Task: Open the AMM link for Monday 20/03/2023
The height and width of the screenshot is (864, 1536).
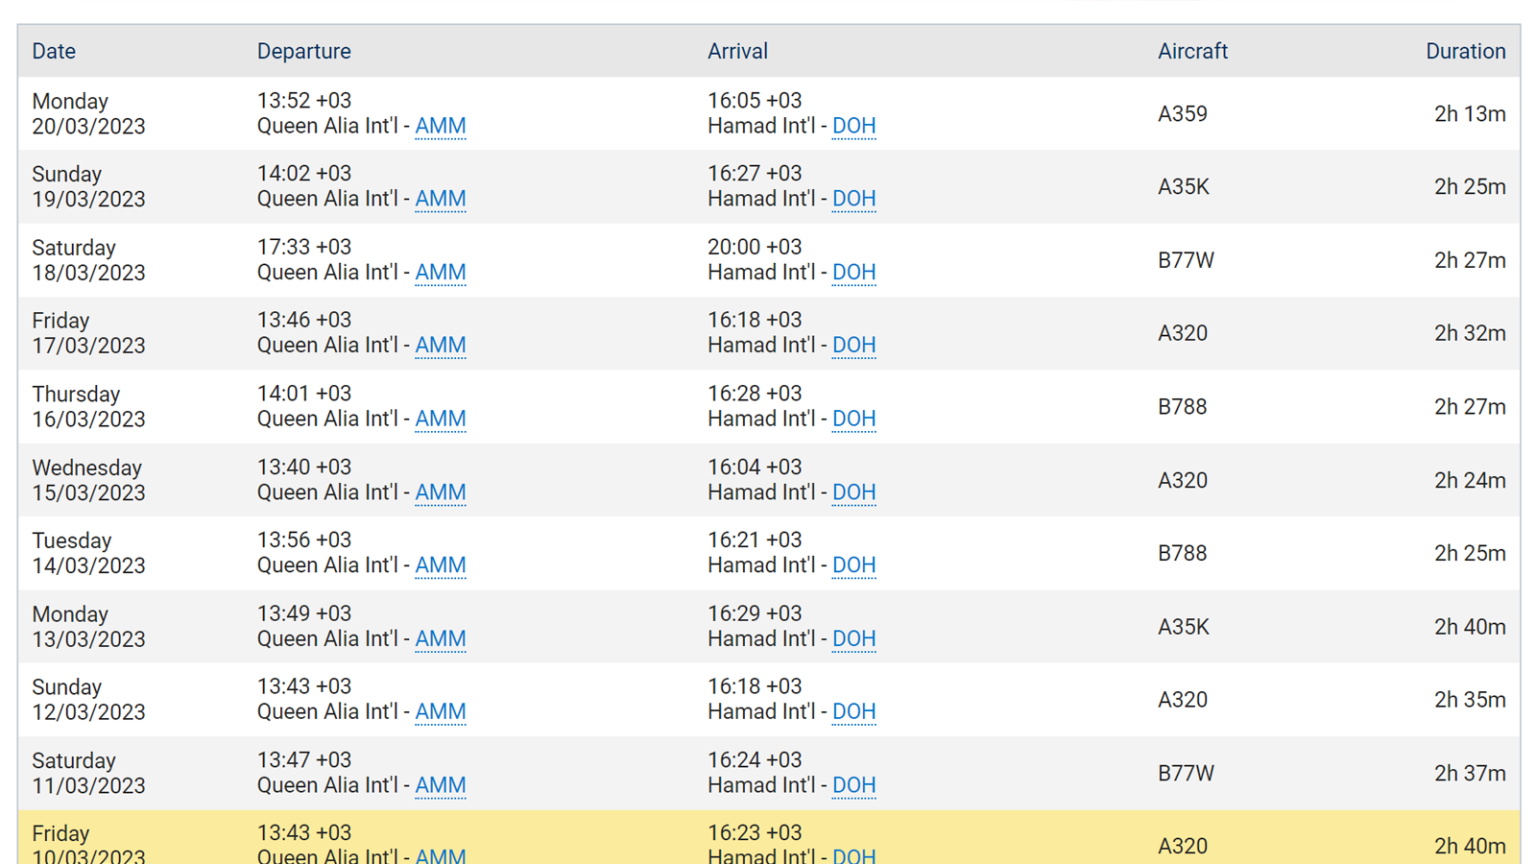Action: pyautogui.click(x=440, y=126)
